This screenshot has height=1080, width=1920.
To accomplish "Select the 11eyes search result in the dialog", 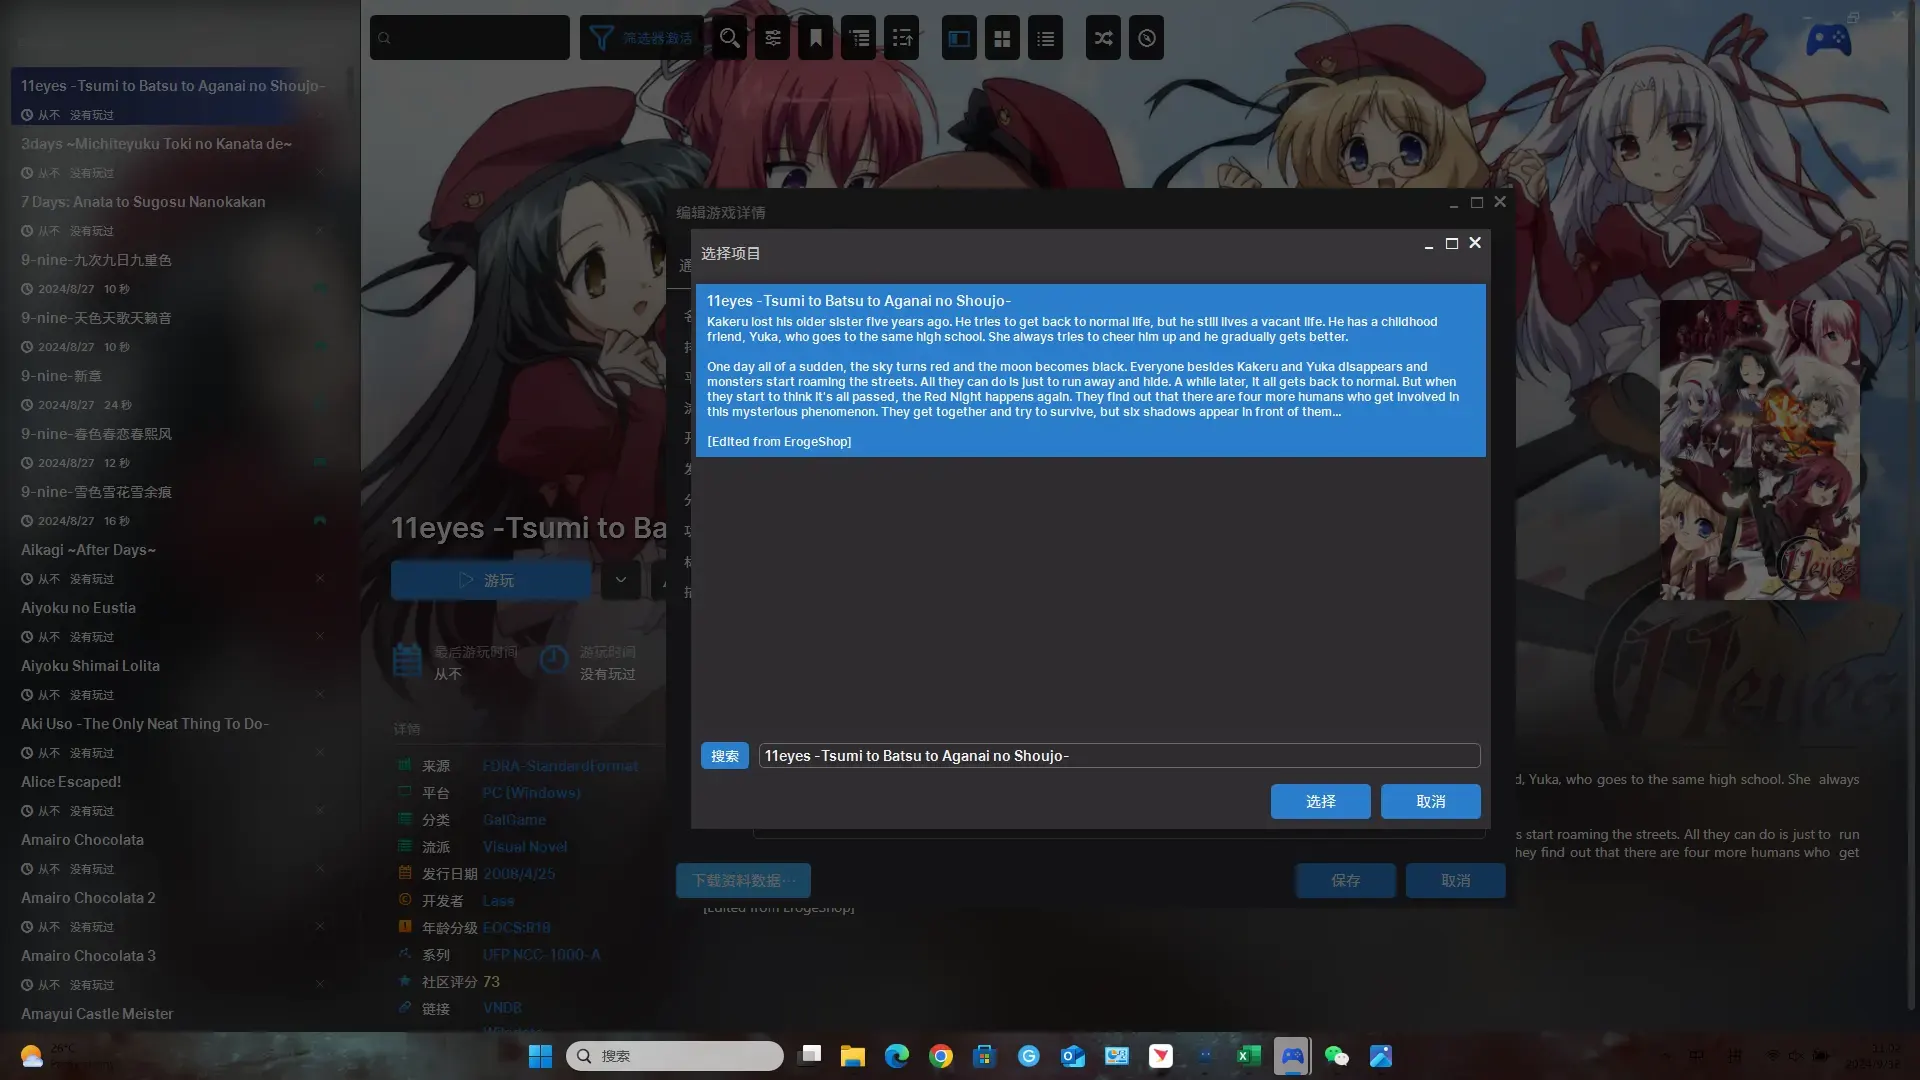I will (x=1090, y=371).
